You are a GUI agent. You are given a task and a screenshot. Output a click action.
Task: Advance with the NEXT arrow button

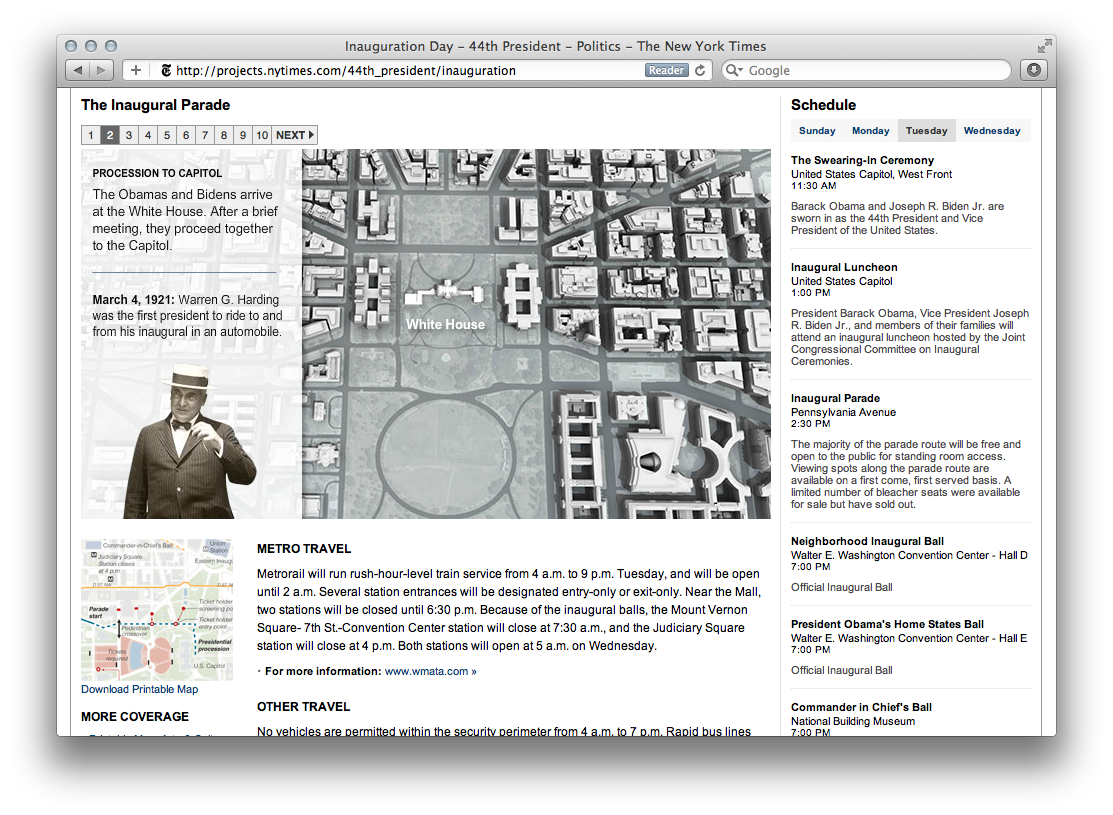[x=295, y=135]
